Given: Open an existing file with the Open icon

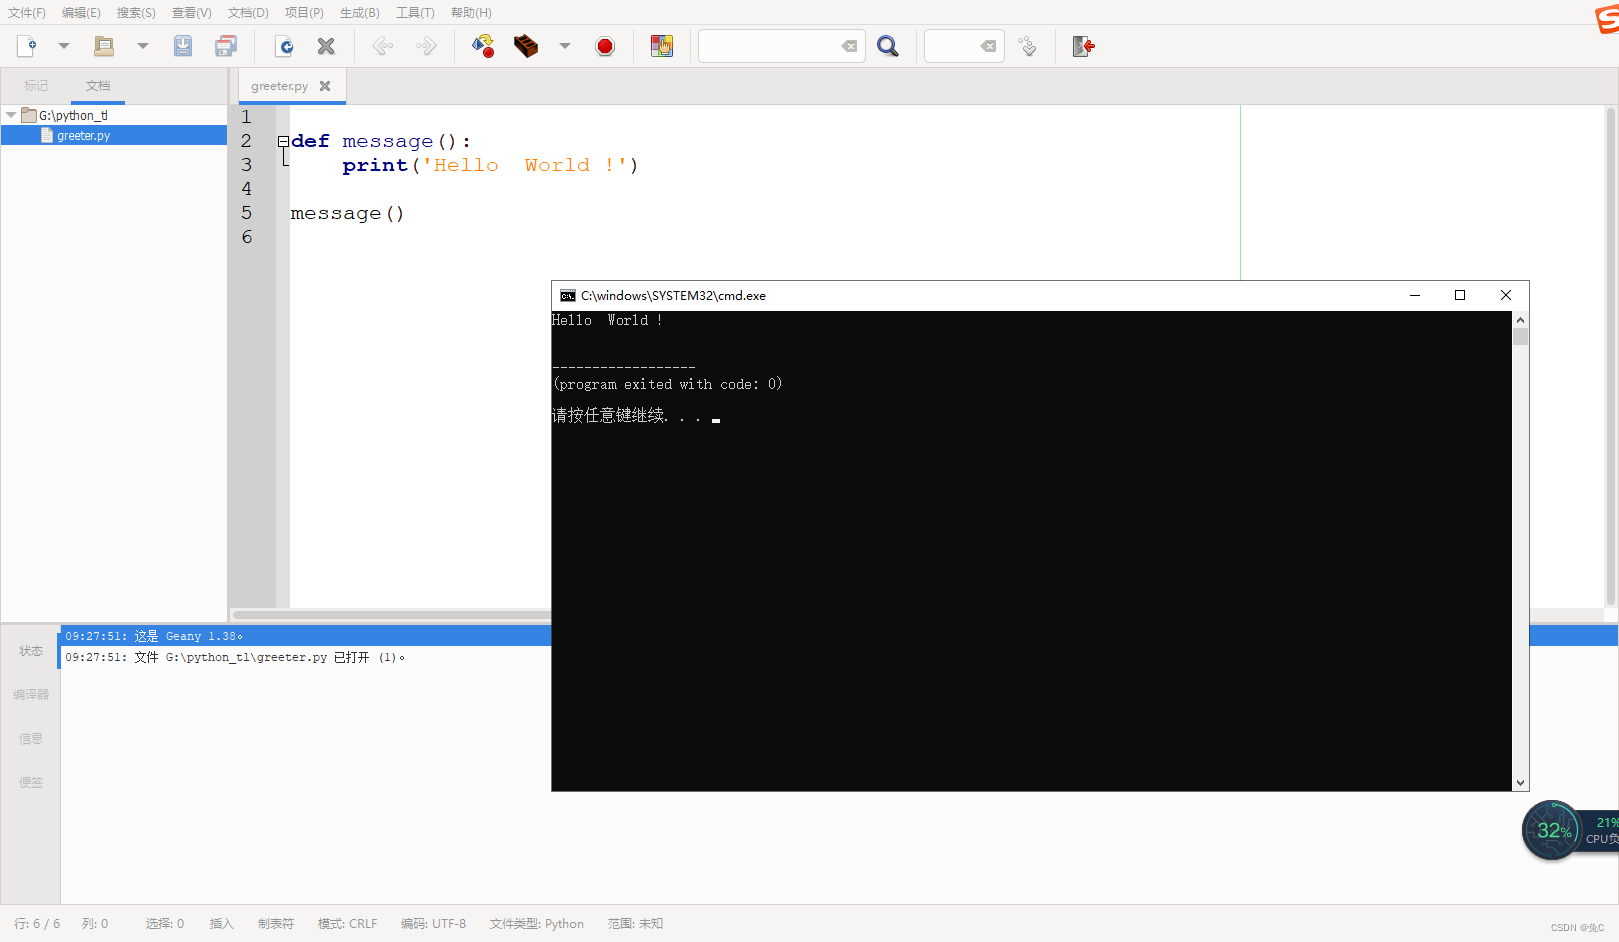Looking at the screenshot, I should point(104,46).
